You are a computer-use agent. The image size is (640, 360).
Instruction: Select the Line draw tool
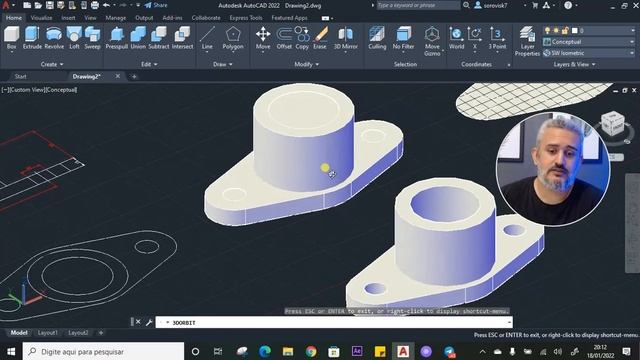click(207, 38)
